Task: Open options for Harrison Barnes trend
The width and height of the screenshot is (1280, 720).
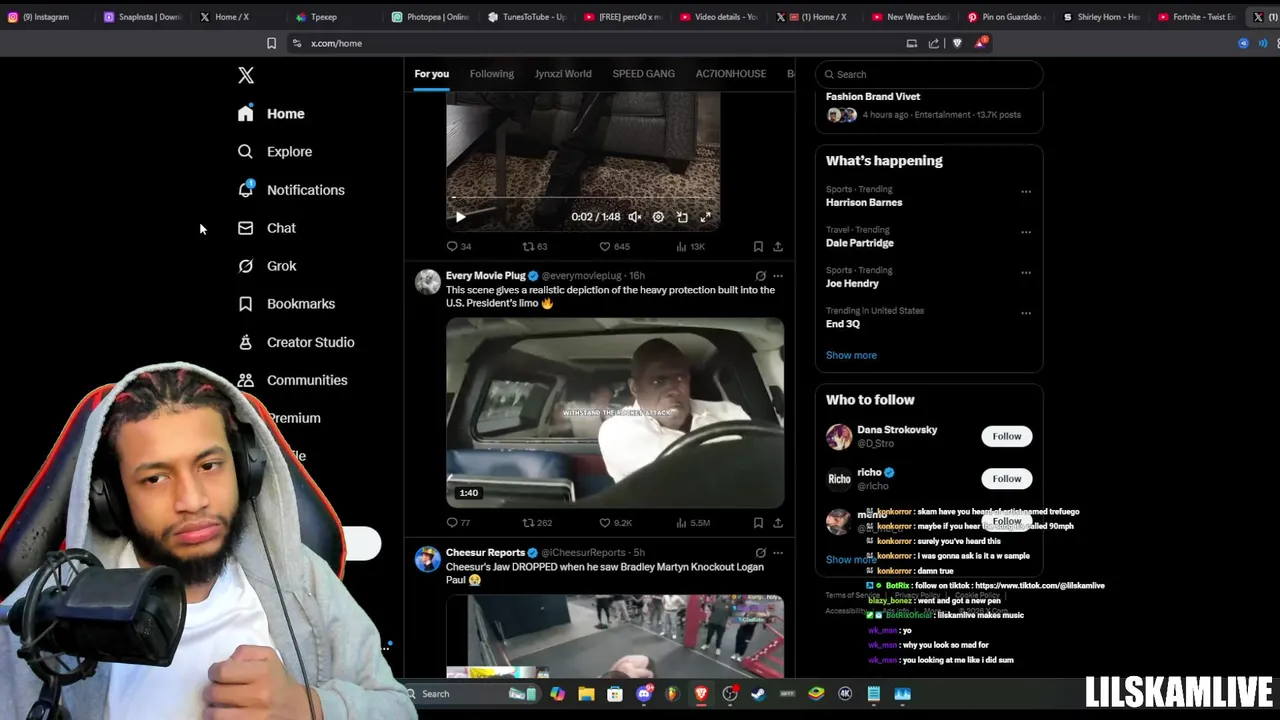Action: pyautogui.click(x=1026, y=191)
